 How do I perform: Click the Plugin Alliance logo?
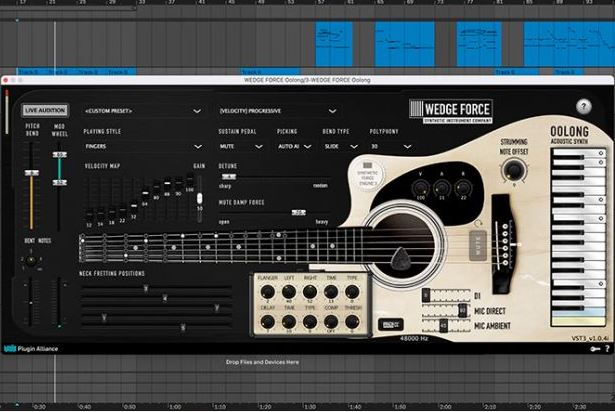point(31,348)
